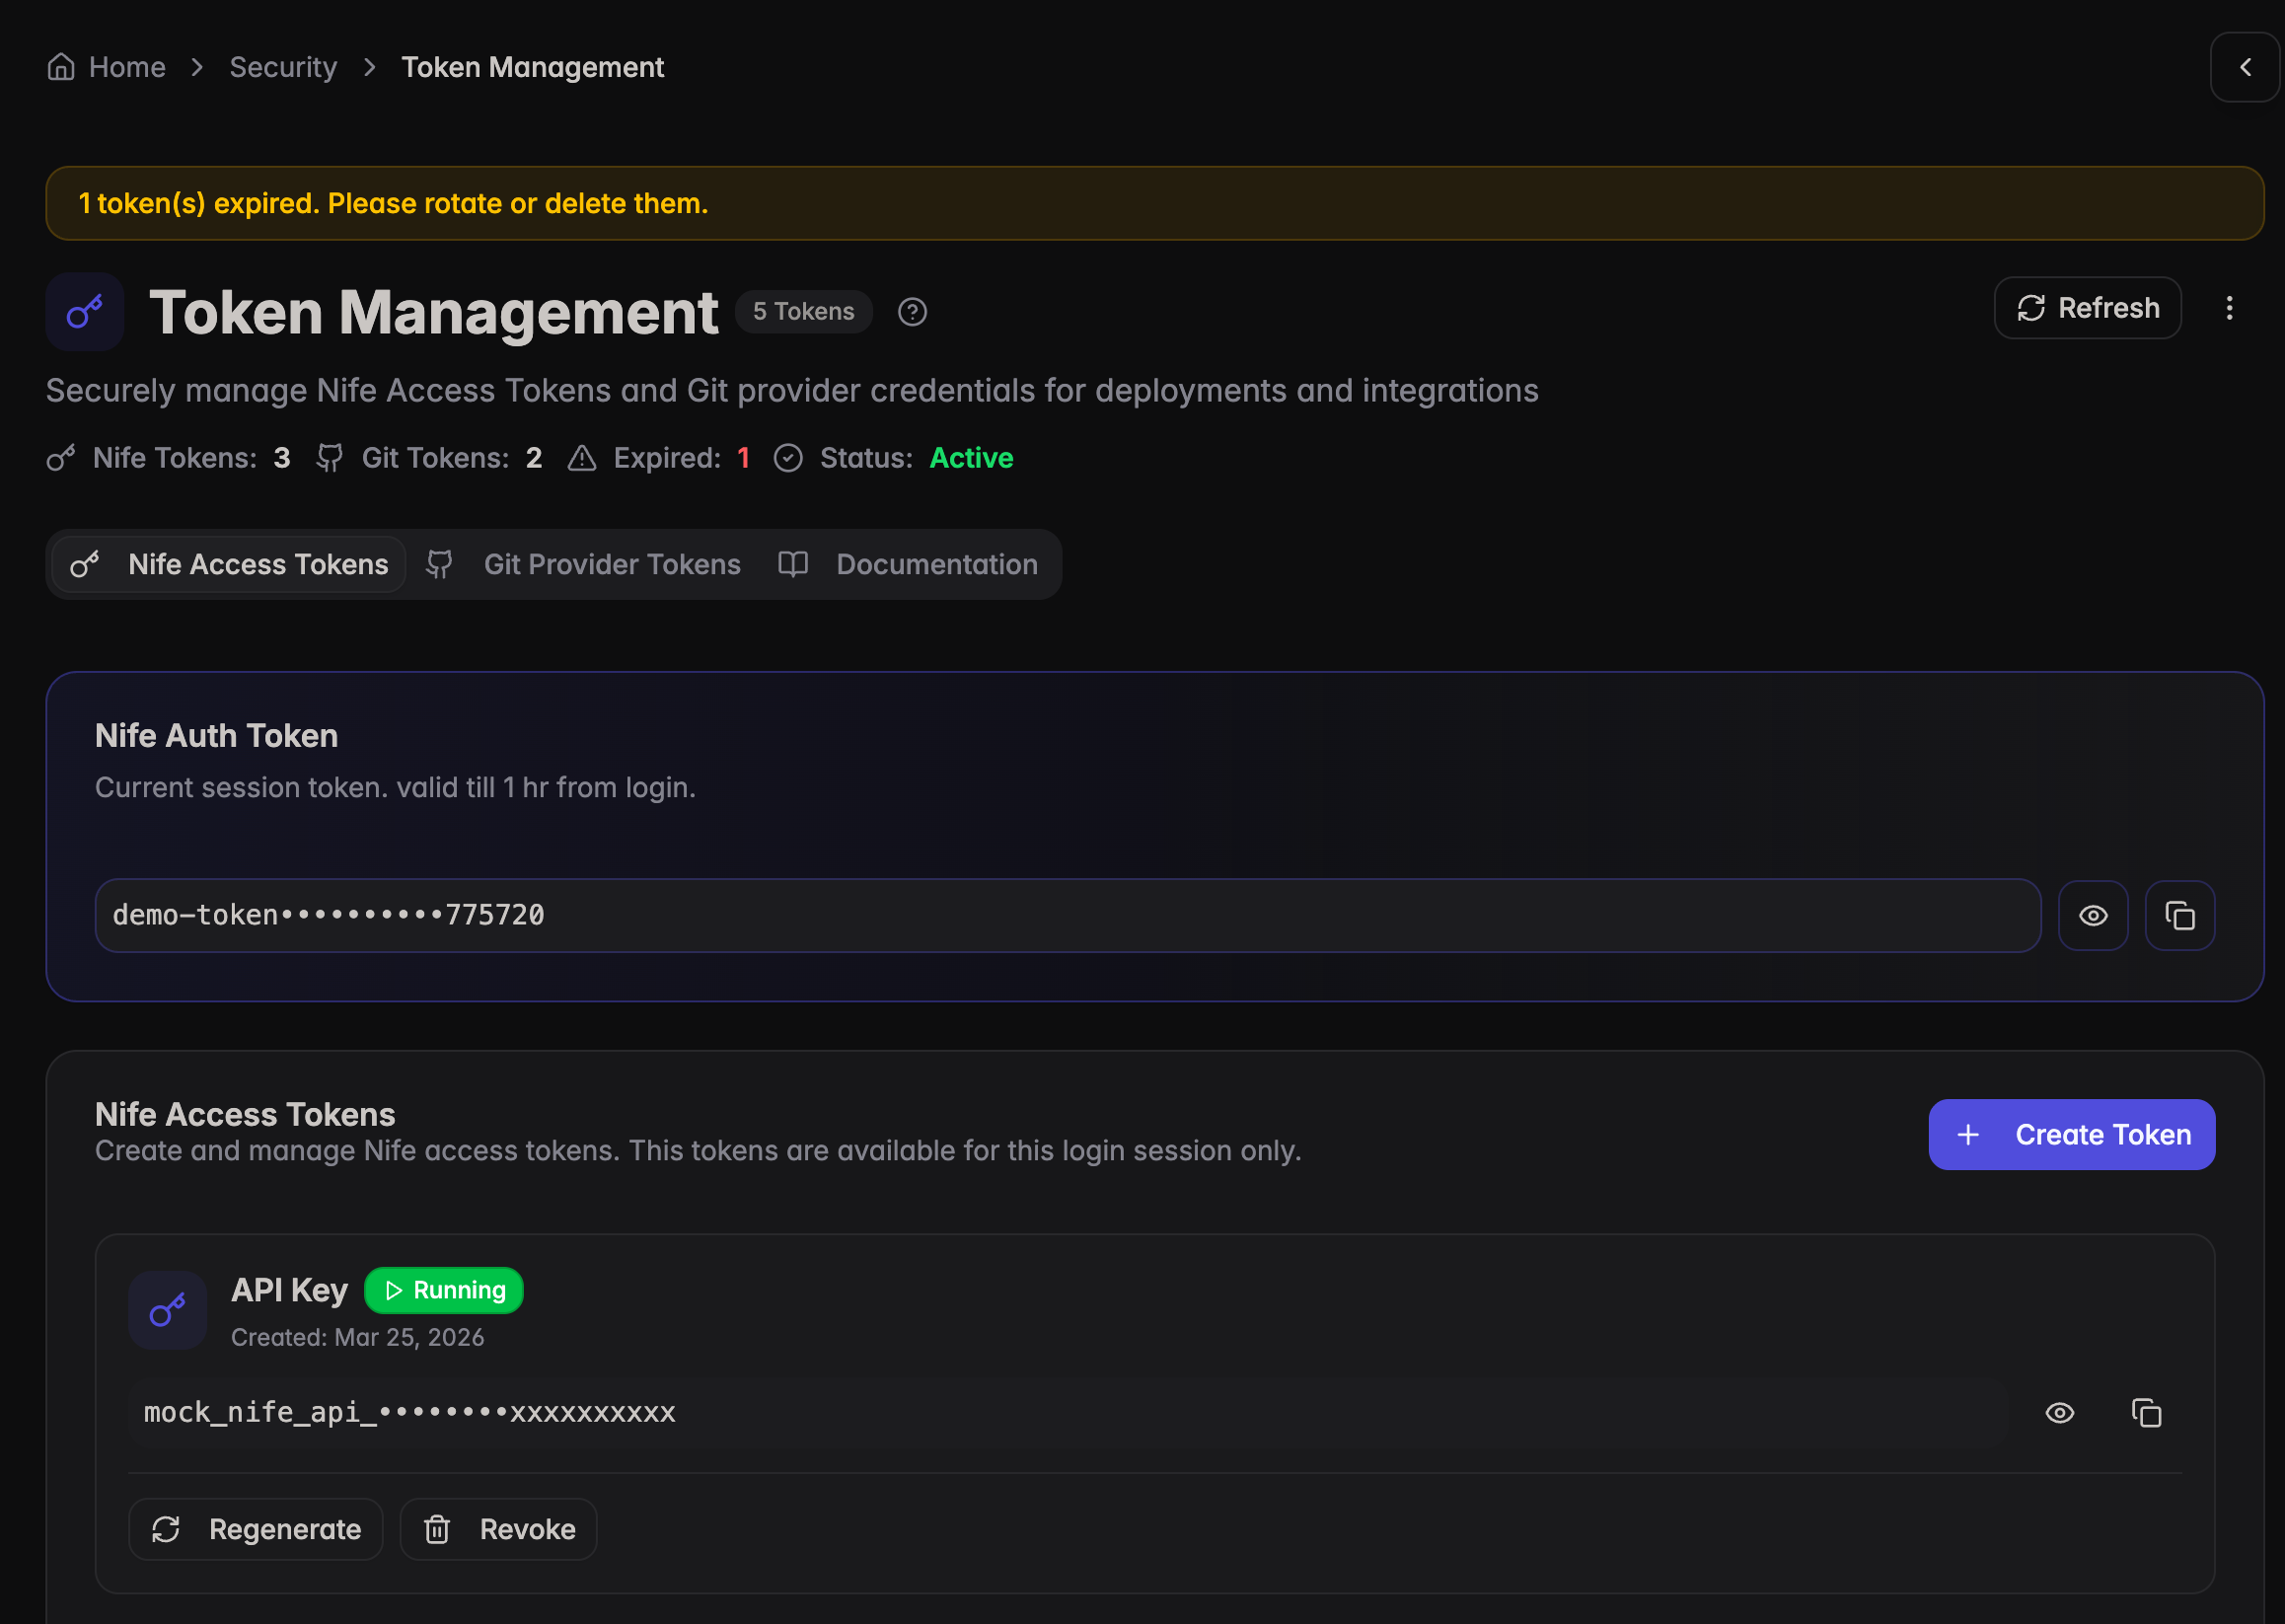The width and height of the screenshot is (2285, 1624).
Task: Open the three-dot more options menu
Action: tap(2229, 308)
